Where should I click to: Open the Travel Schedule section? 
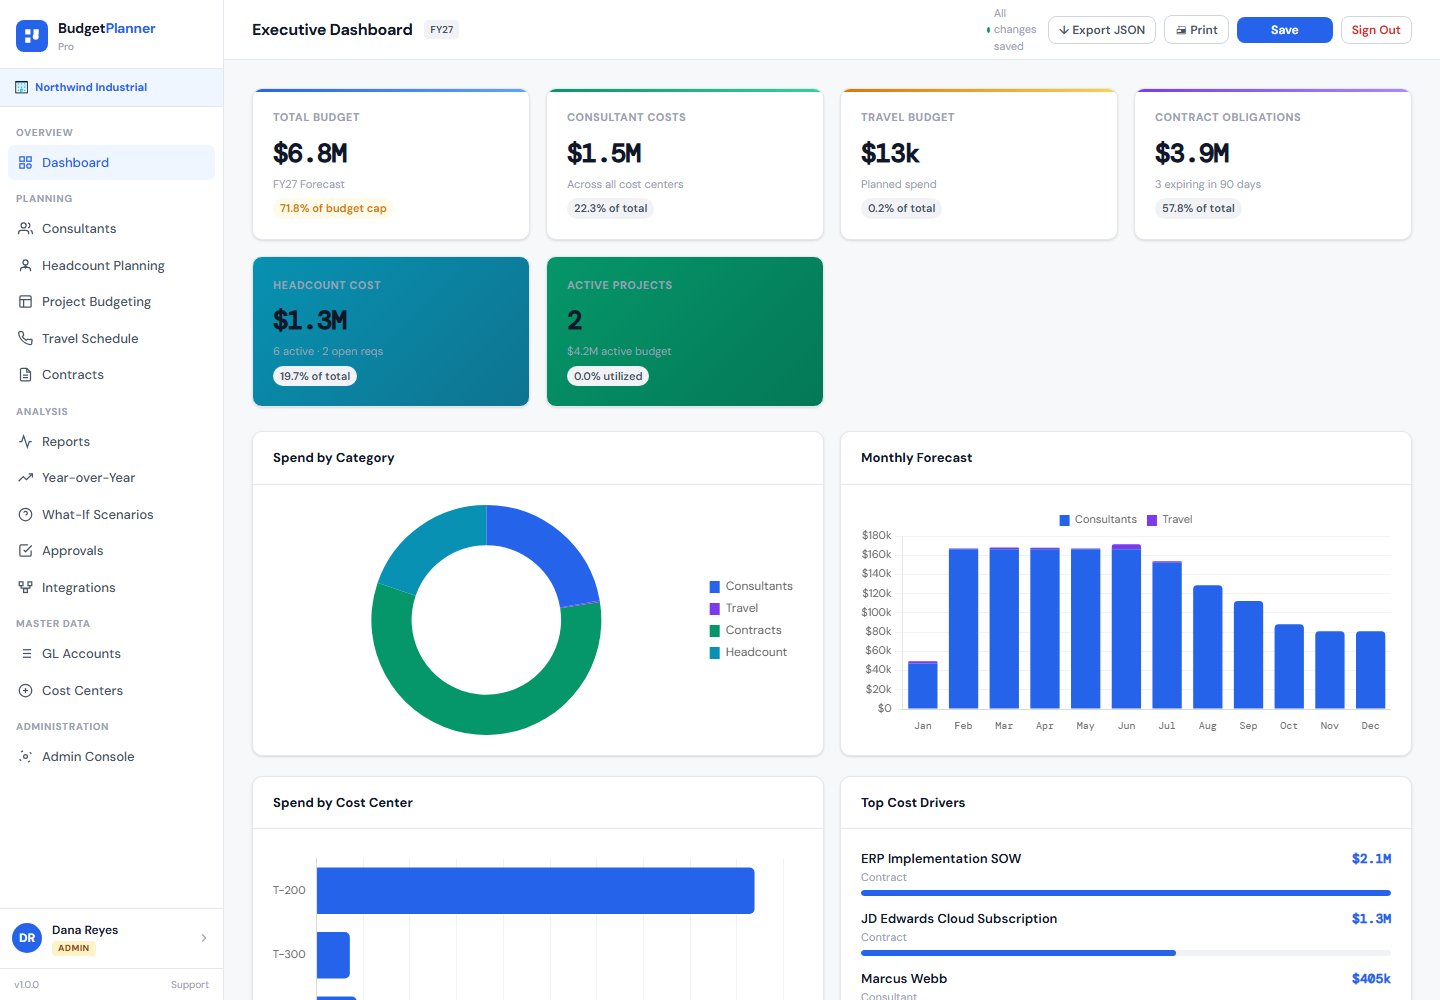111,338
